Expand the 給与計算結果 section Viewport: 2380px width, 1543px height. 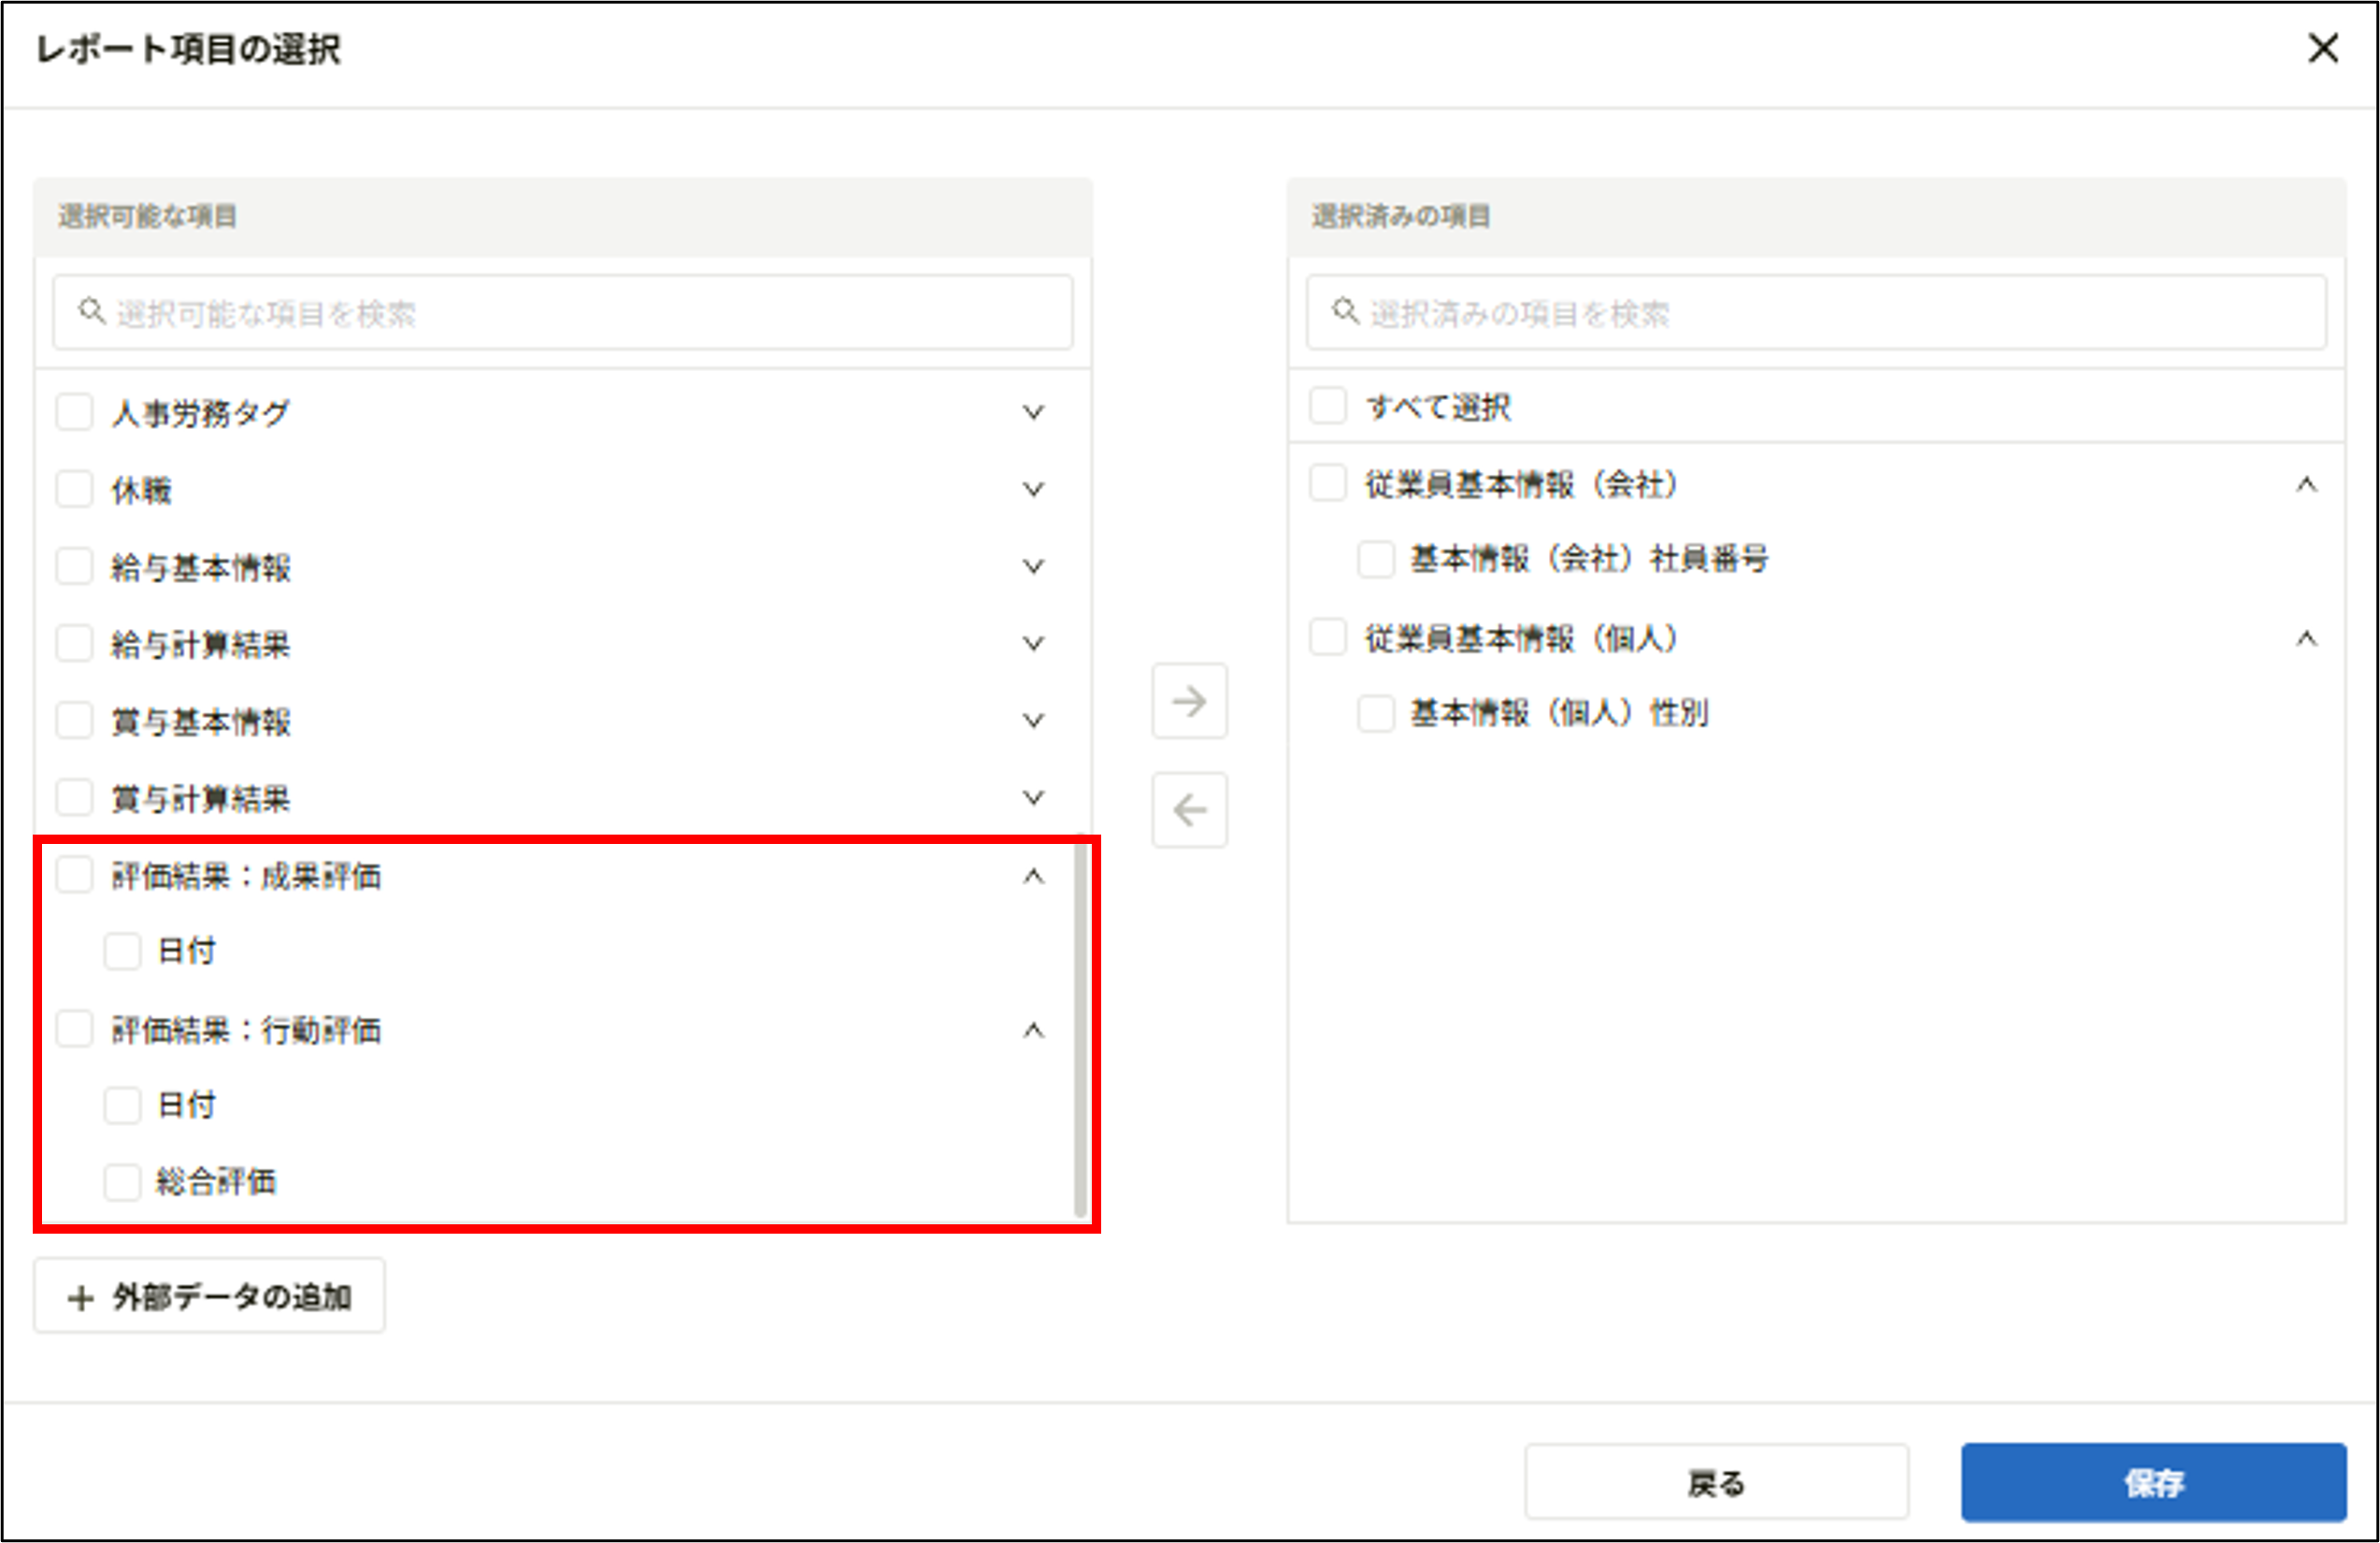point(1034,643)
